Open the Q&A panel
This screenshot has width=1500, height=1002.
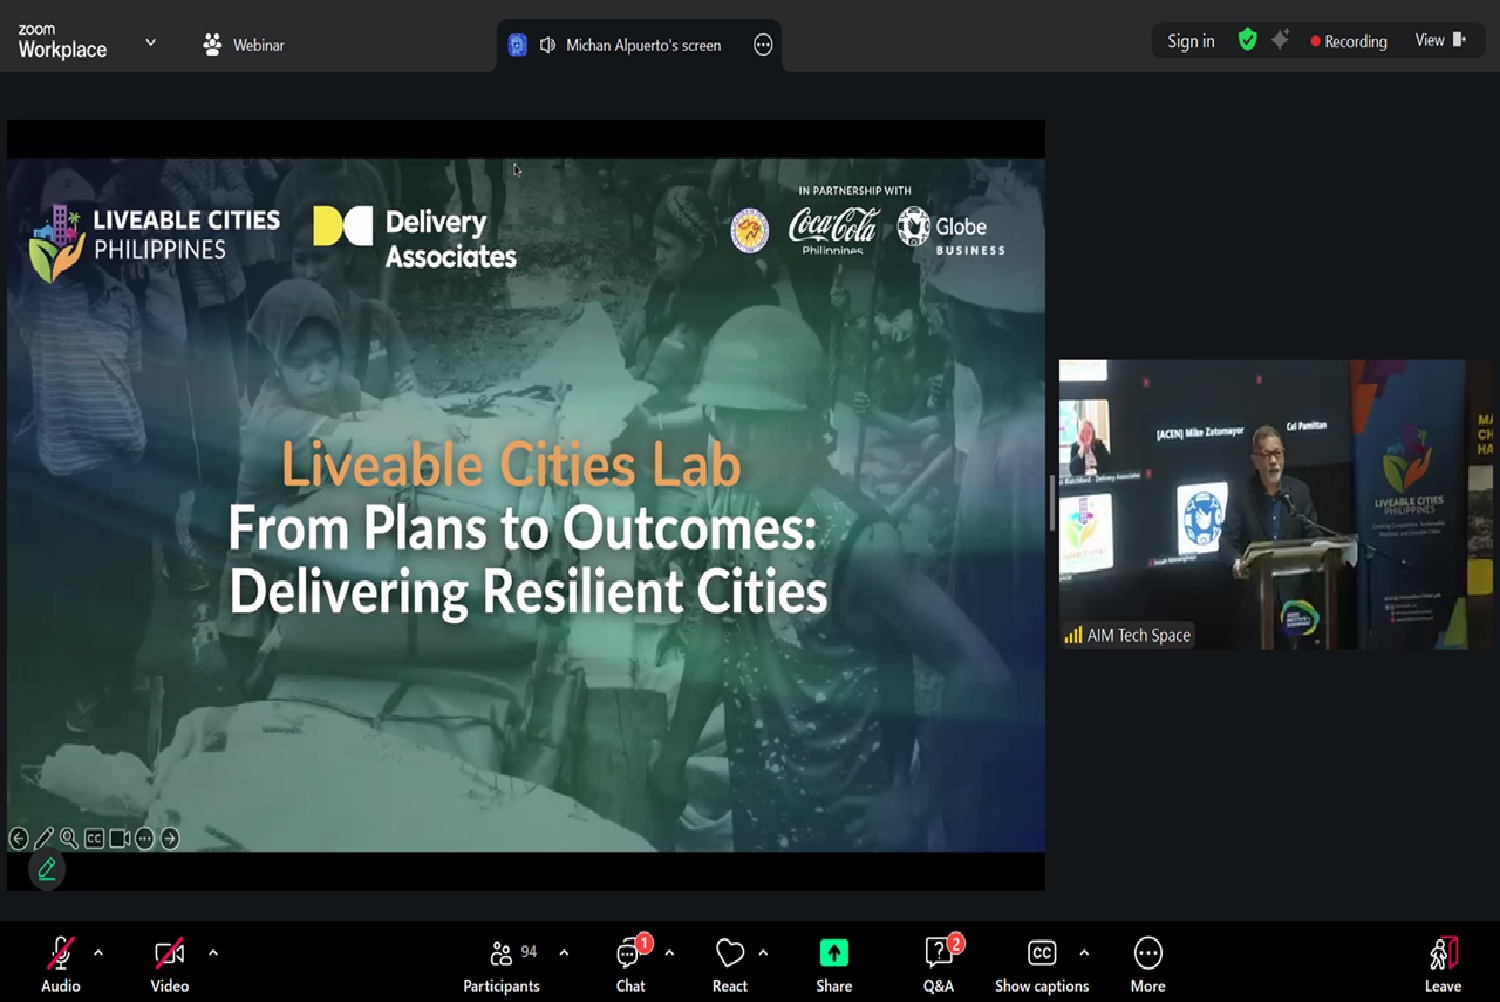tap(939, 954)
